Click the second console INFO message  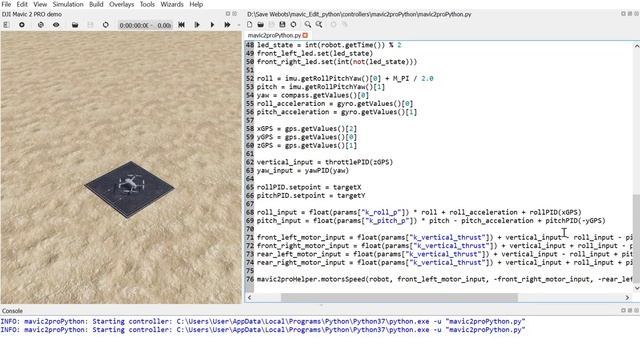coord(263,330)
